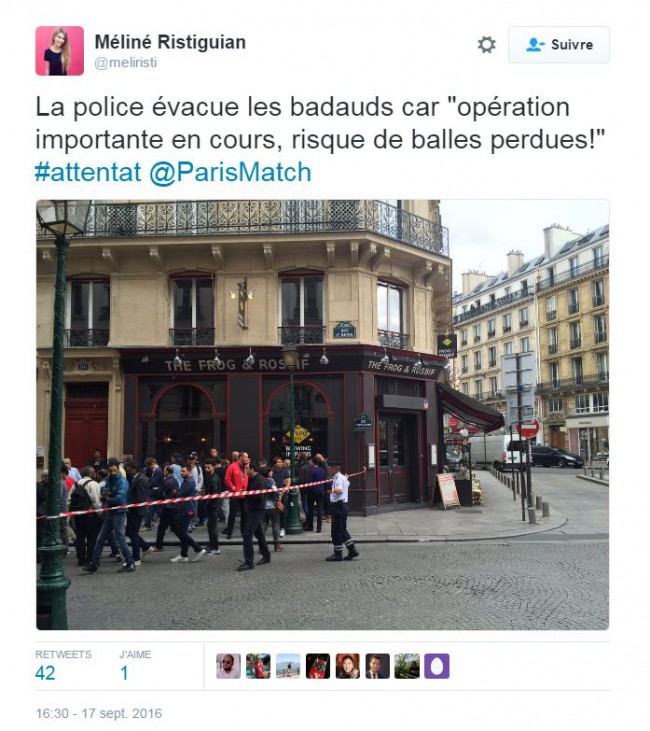650x731 pixels.
Task: Open the Méliné Ristiguian profile name link
Action: [x=170, y=42]
